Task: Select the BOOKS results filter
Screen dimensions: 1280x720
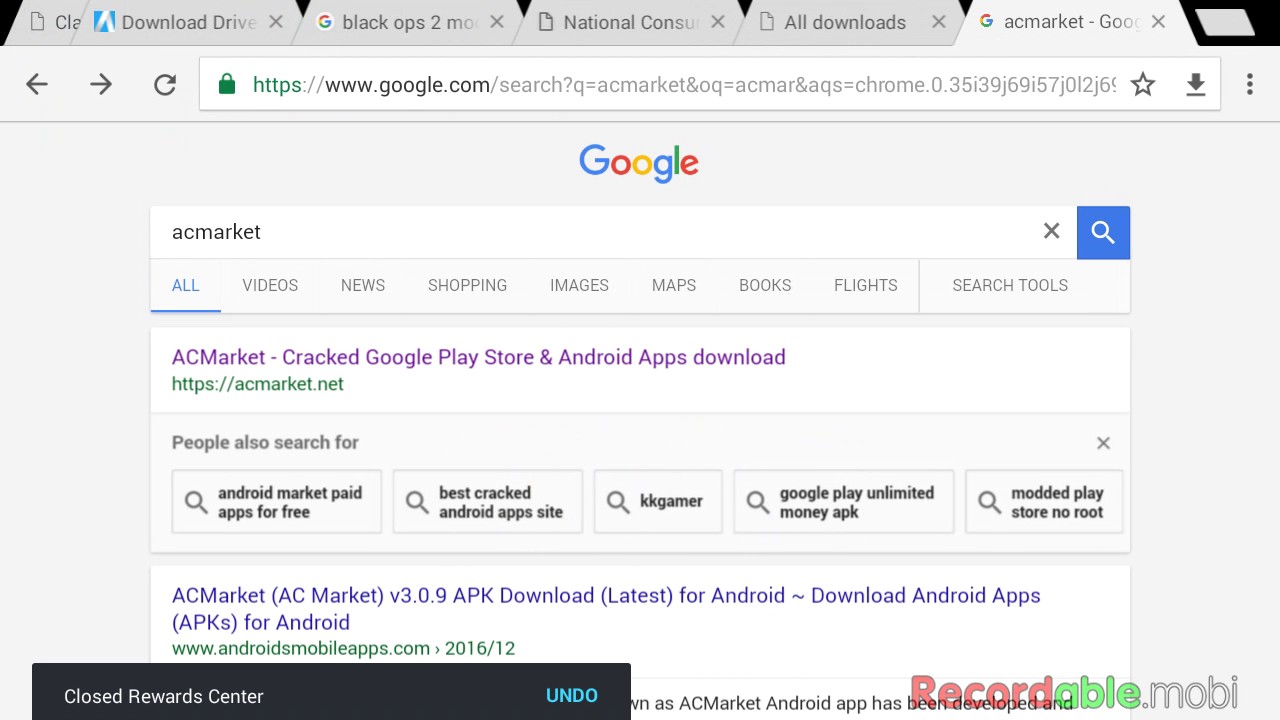Action: click(x=765, y=285)
